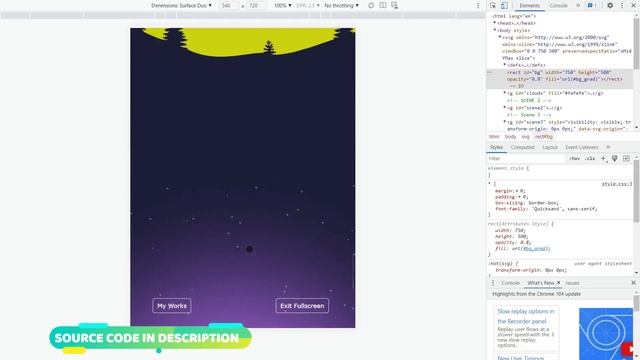Open Slow replay options in the Recorder link
The image size is (640, 360).
(x=526, y=316)
